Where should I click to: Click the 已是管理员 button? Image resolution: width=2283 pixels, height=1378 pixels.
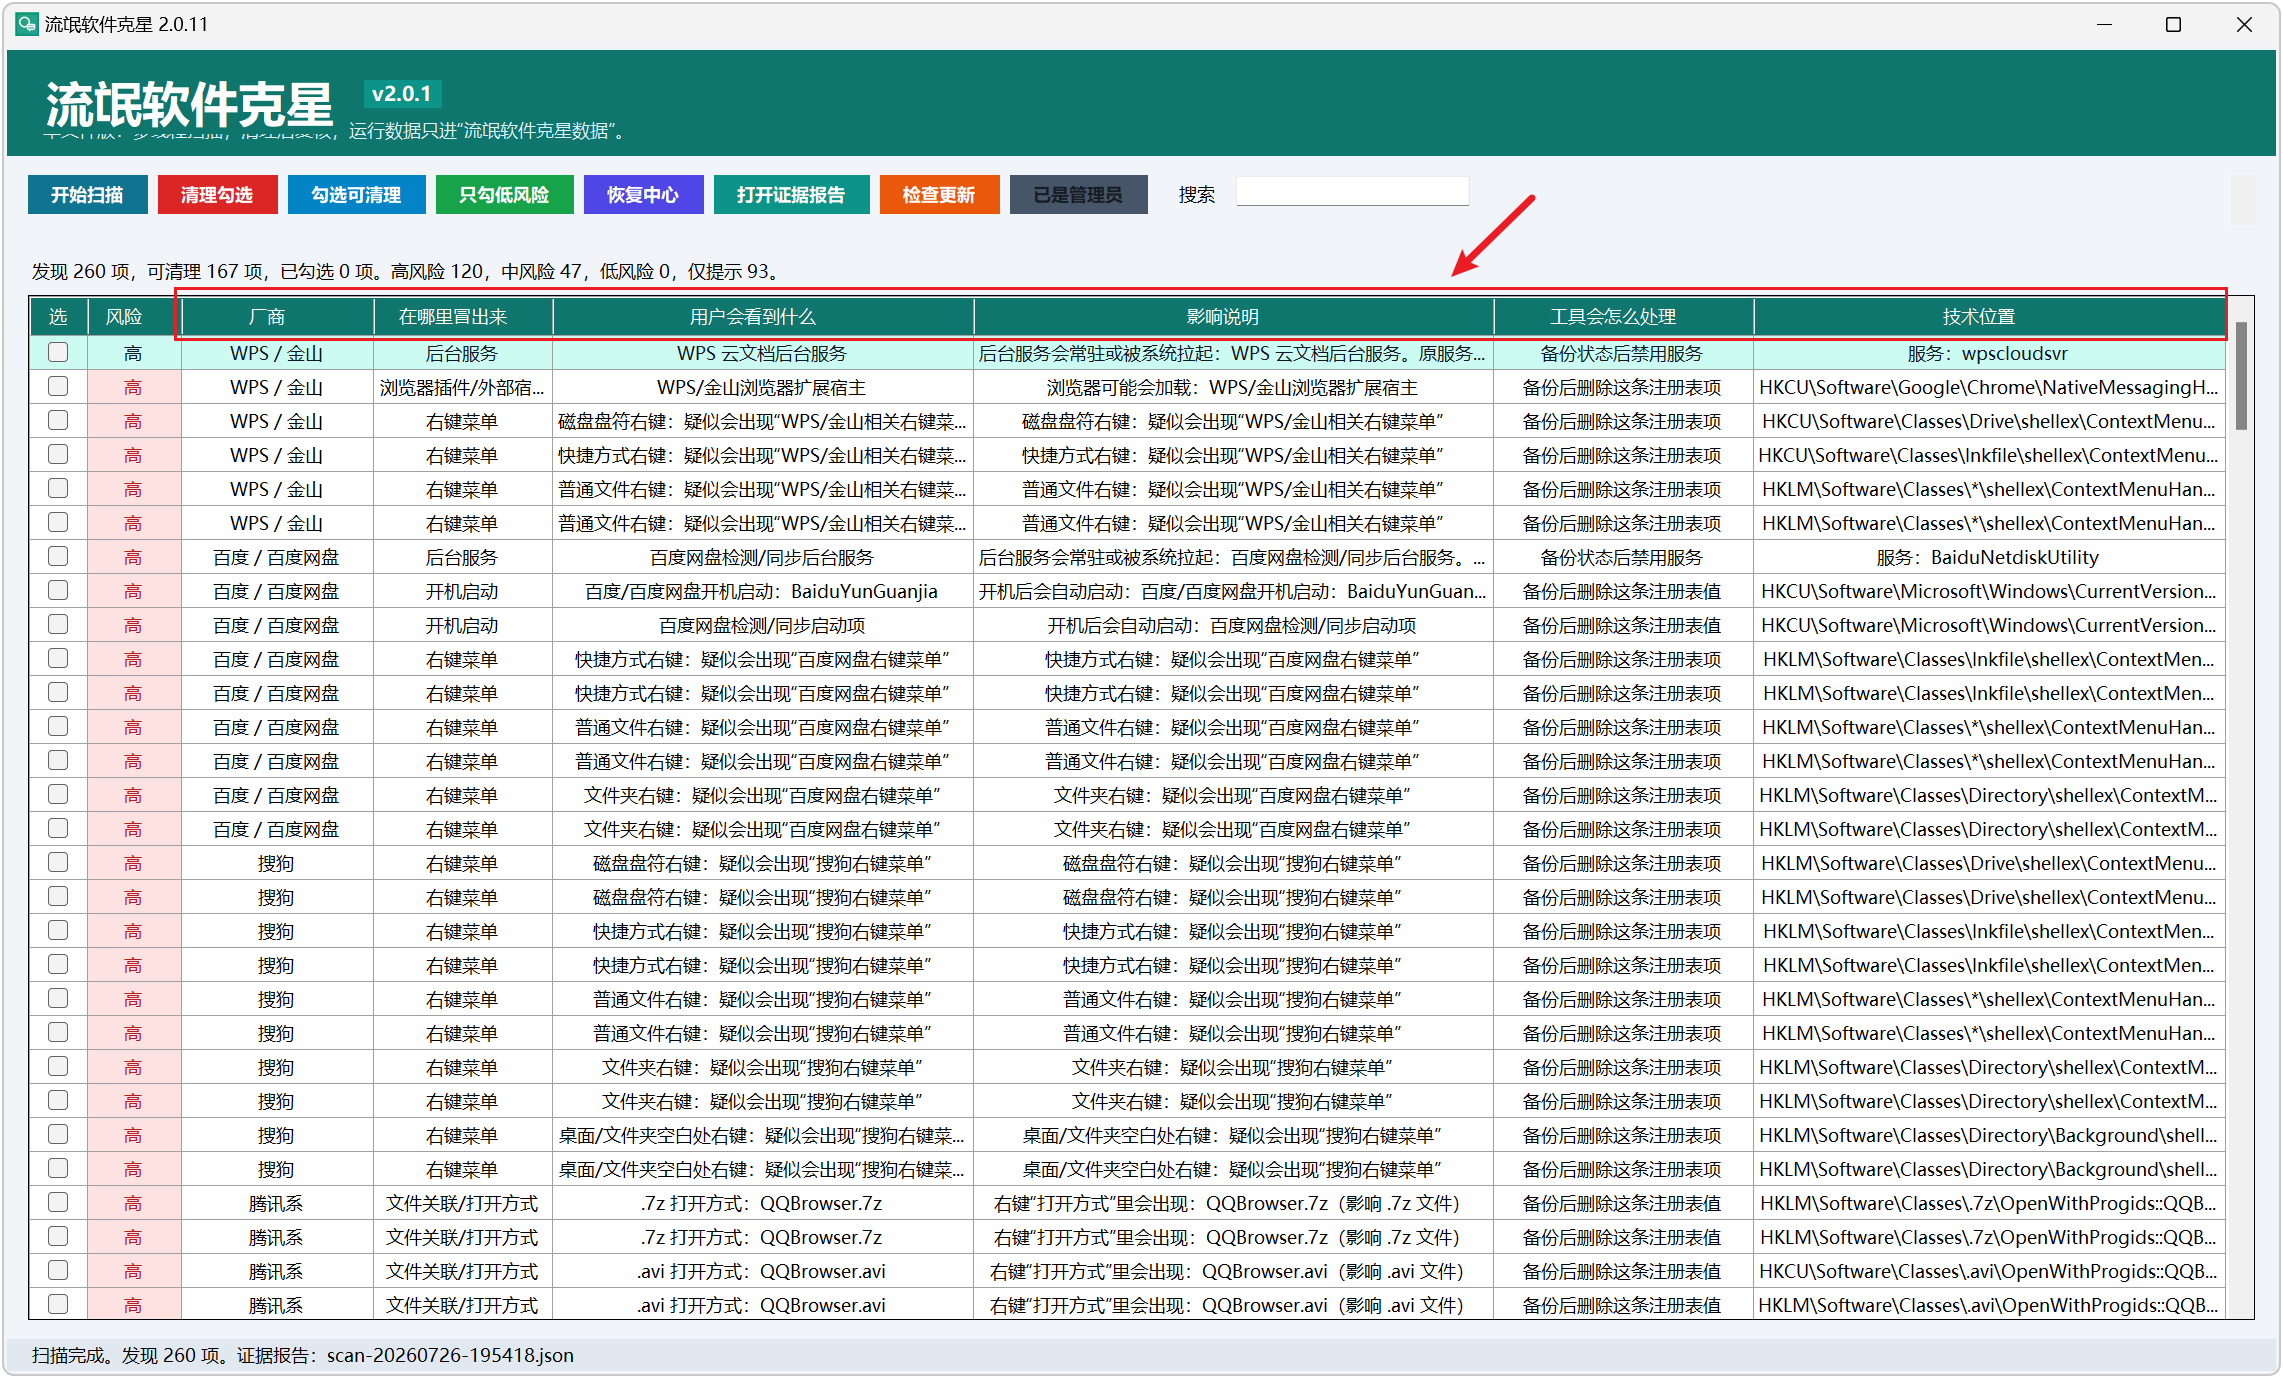1078,194
